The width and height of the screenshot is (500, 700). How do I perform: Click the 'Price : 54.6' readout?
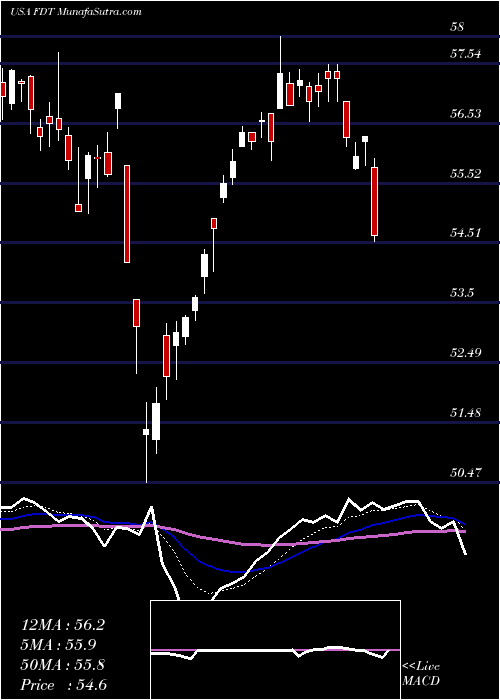63,685
